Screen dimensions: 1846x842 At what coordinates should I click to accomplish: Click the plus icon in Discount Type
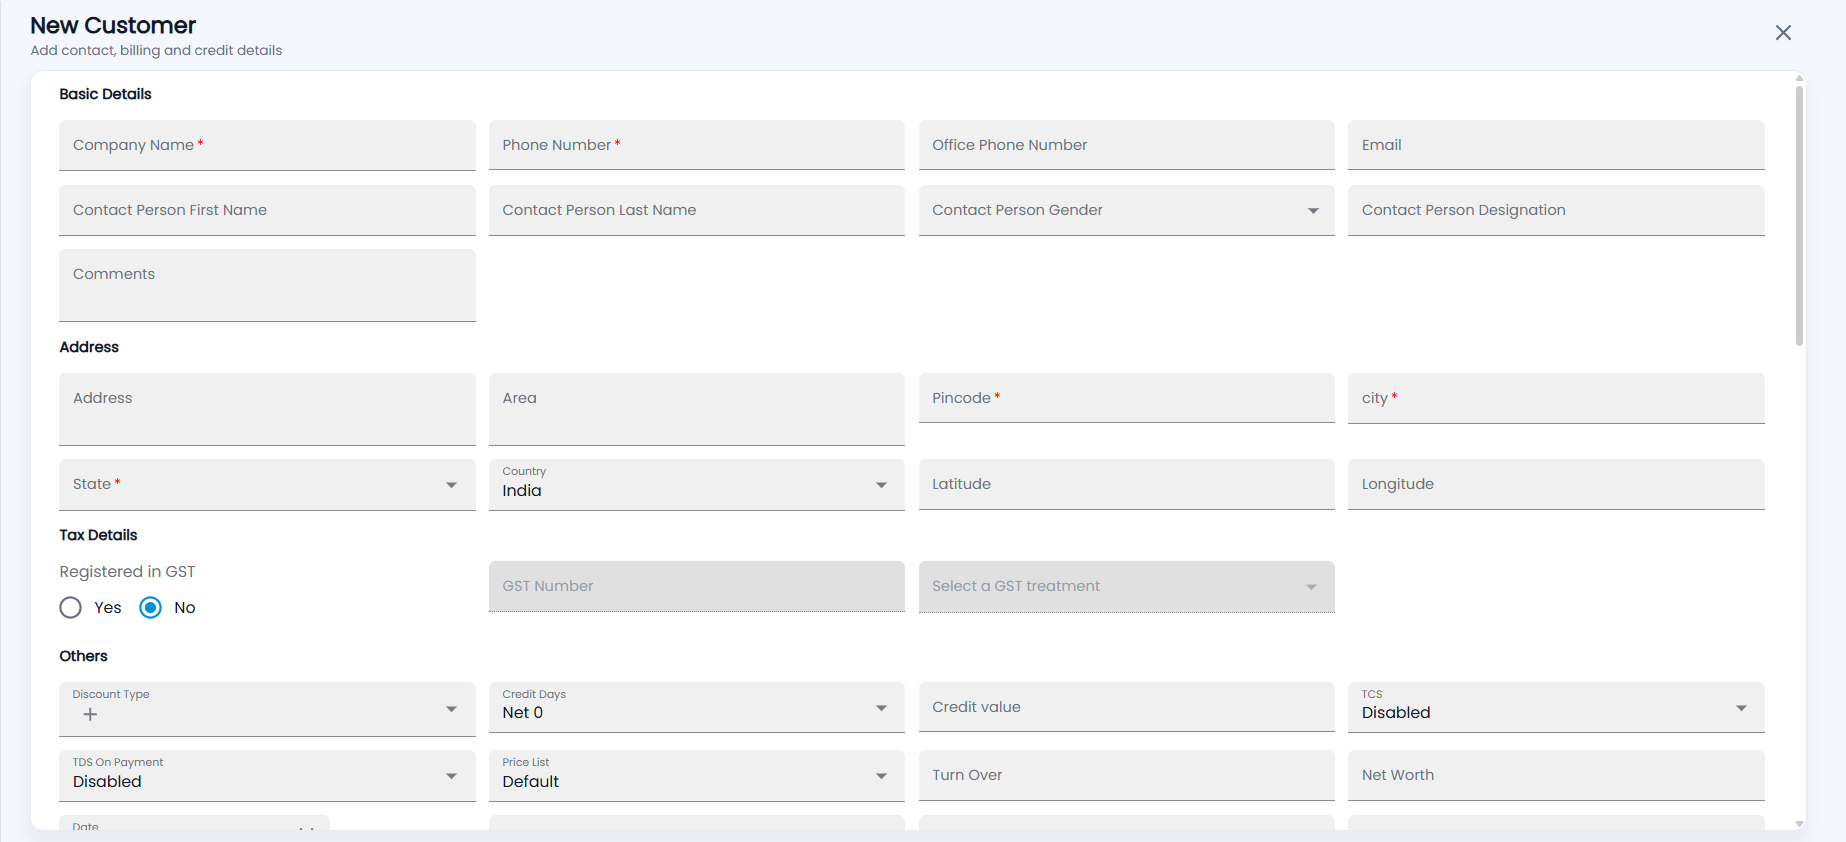tap(90, 714)
